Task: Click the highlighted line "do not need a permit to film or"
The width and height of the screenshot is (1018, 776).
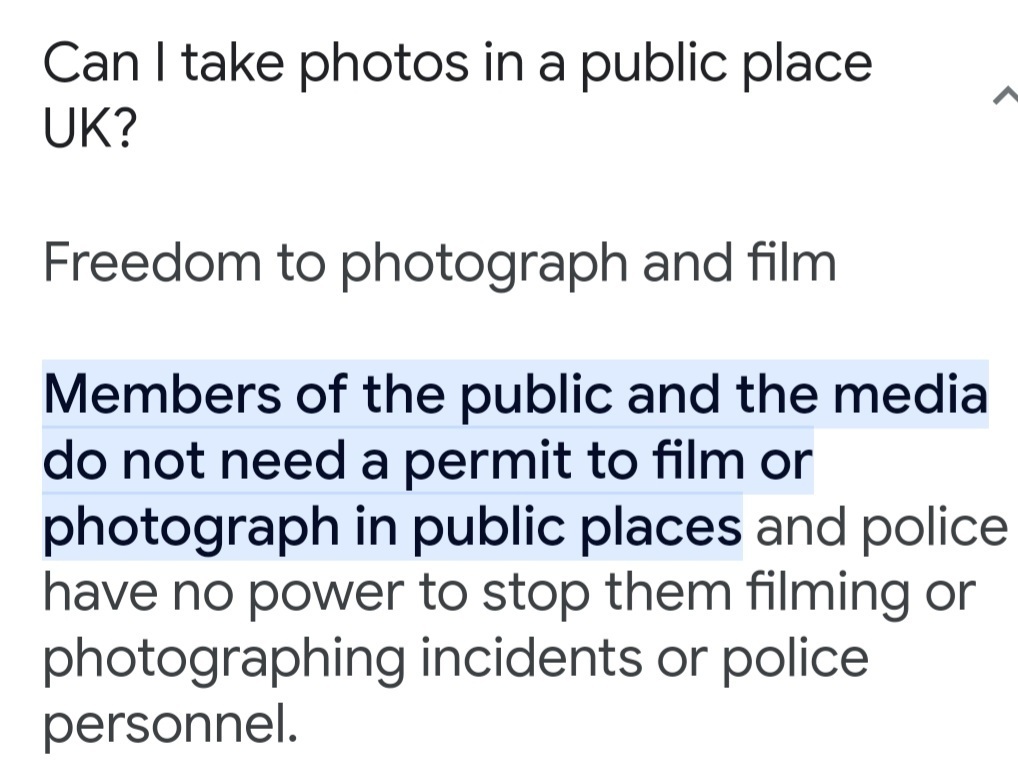Action: click(x=427, y=461)
